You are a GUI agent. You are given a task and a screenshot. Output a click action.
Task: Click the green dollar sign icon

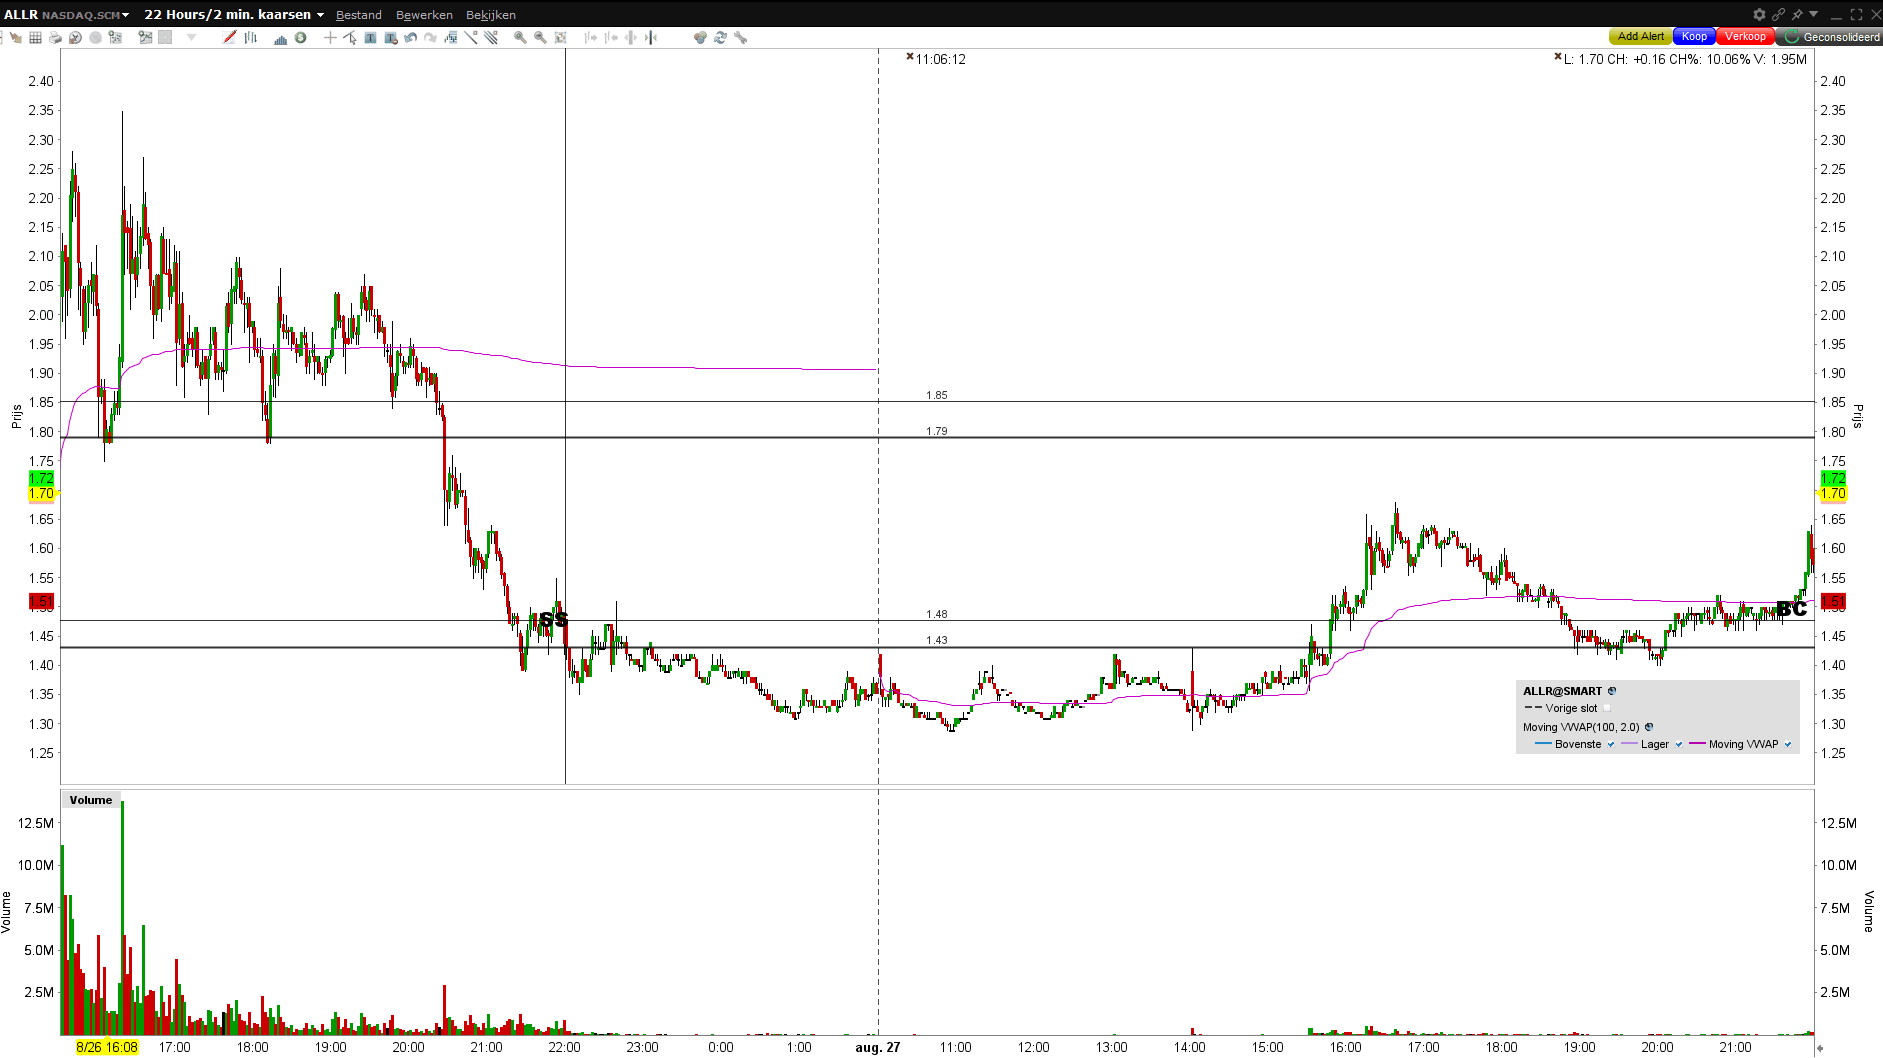(300, 38)
